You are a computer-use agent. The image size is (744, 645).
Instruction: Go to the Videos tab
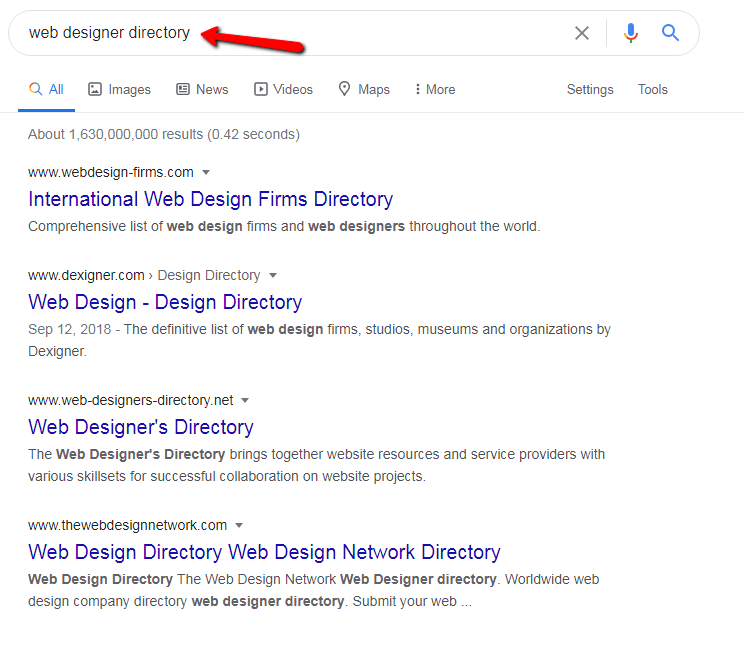284,89
